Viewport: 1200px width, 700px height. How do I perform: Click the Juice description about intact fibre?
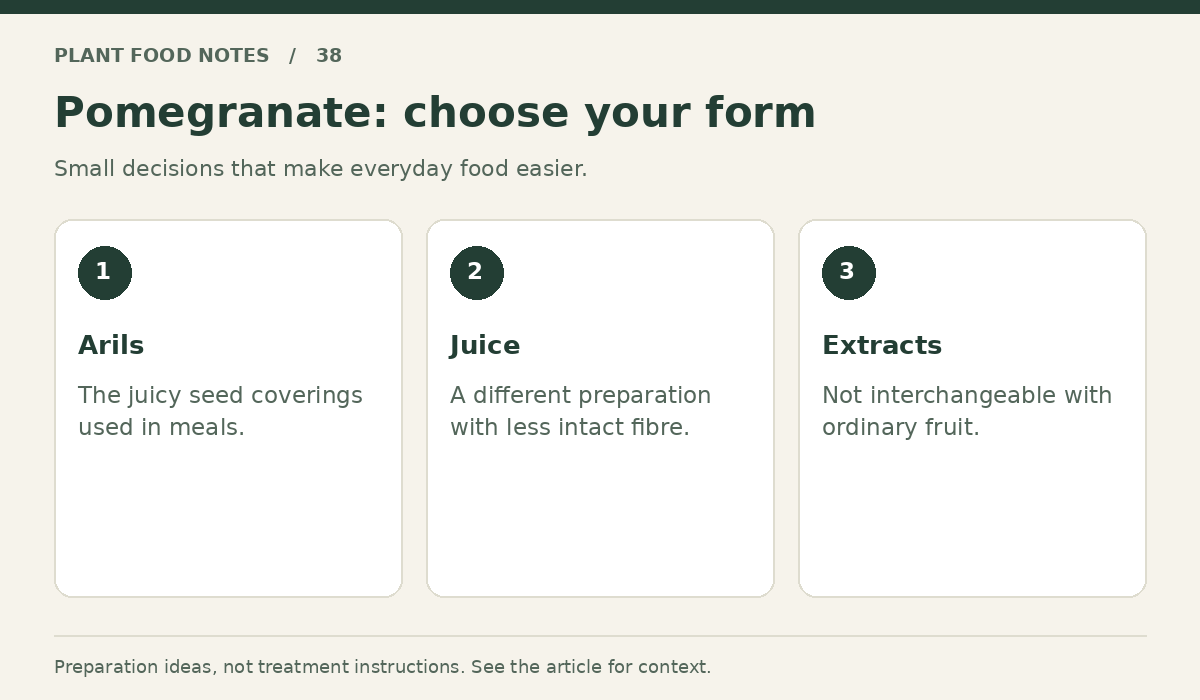point(580,411)
